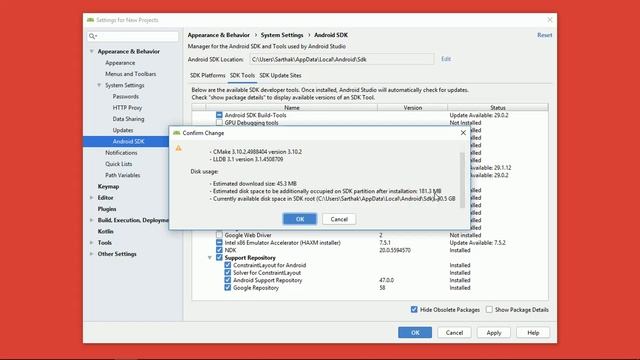The width and height of the screenshot is (640, 360).
Task: Cancel the Confirm Change dialog
Action: point(339,219)
